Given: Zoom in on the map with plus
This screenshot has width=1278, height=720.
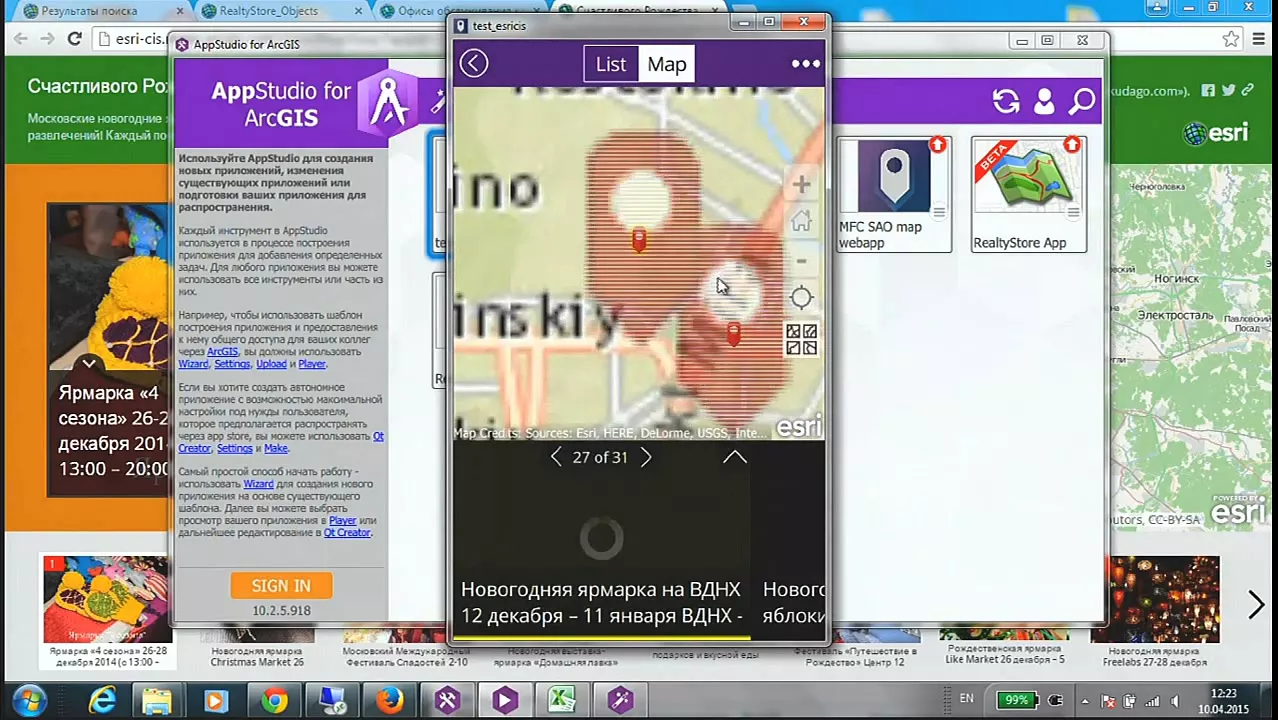Looking at the screenshot, I should pyautogui.click(x=801, y=184).
